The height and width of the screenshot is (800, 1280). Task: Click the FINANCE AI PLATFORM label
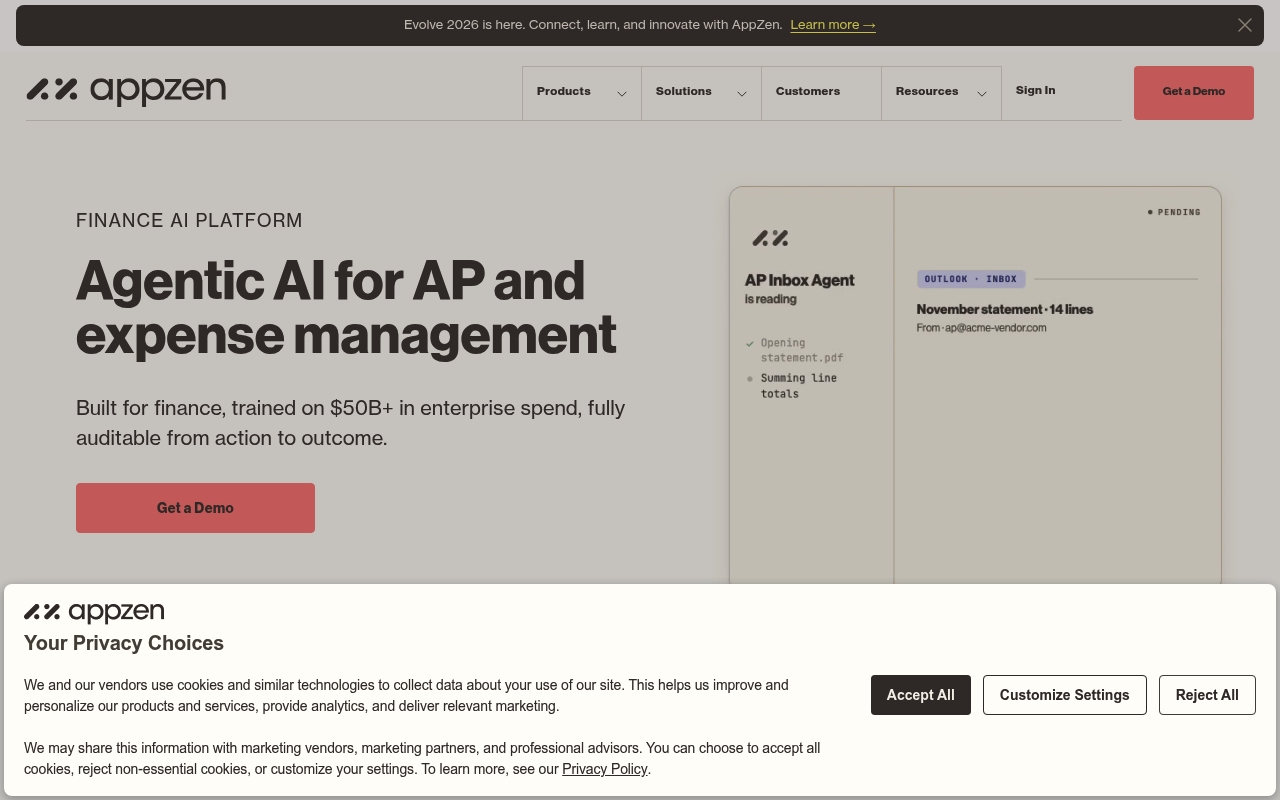click(189, 220)
